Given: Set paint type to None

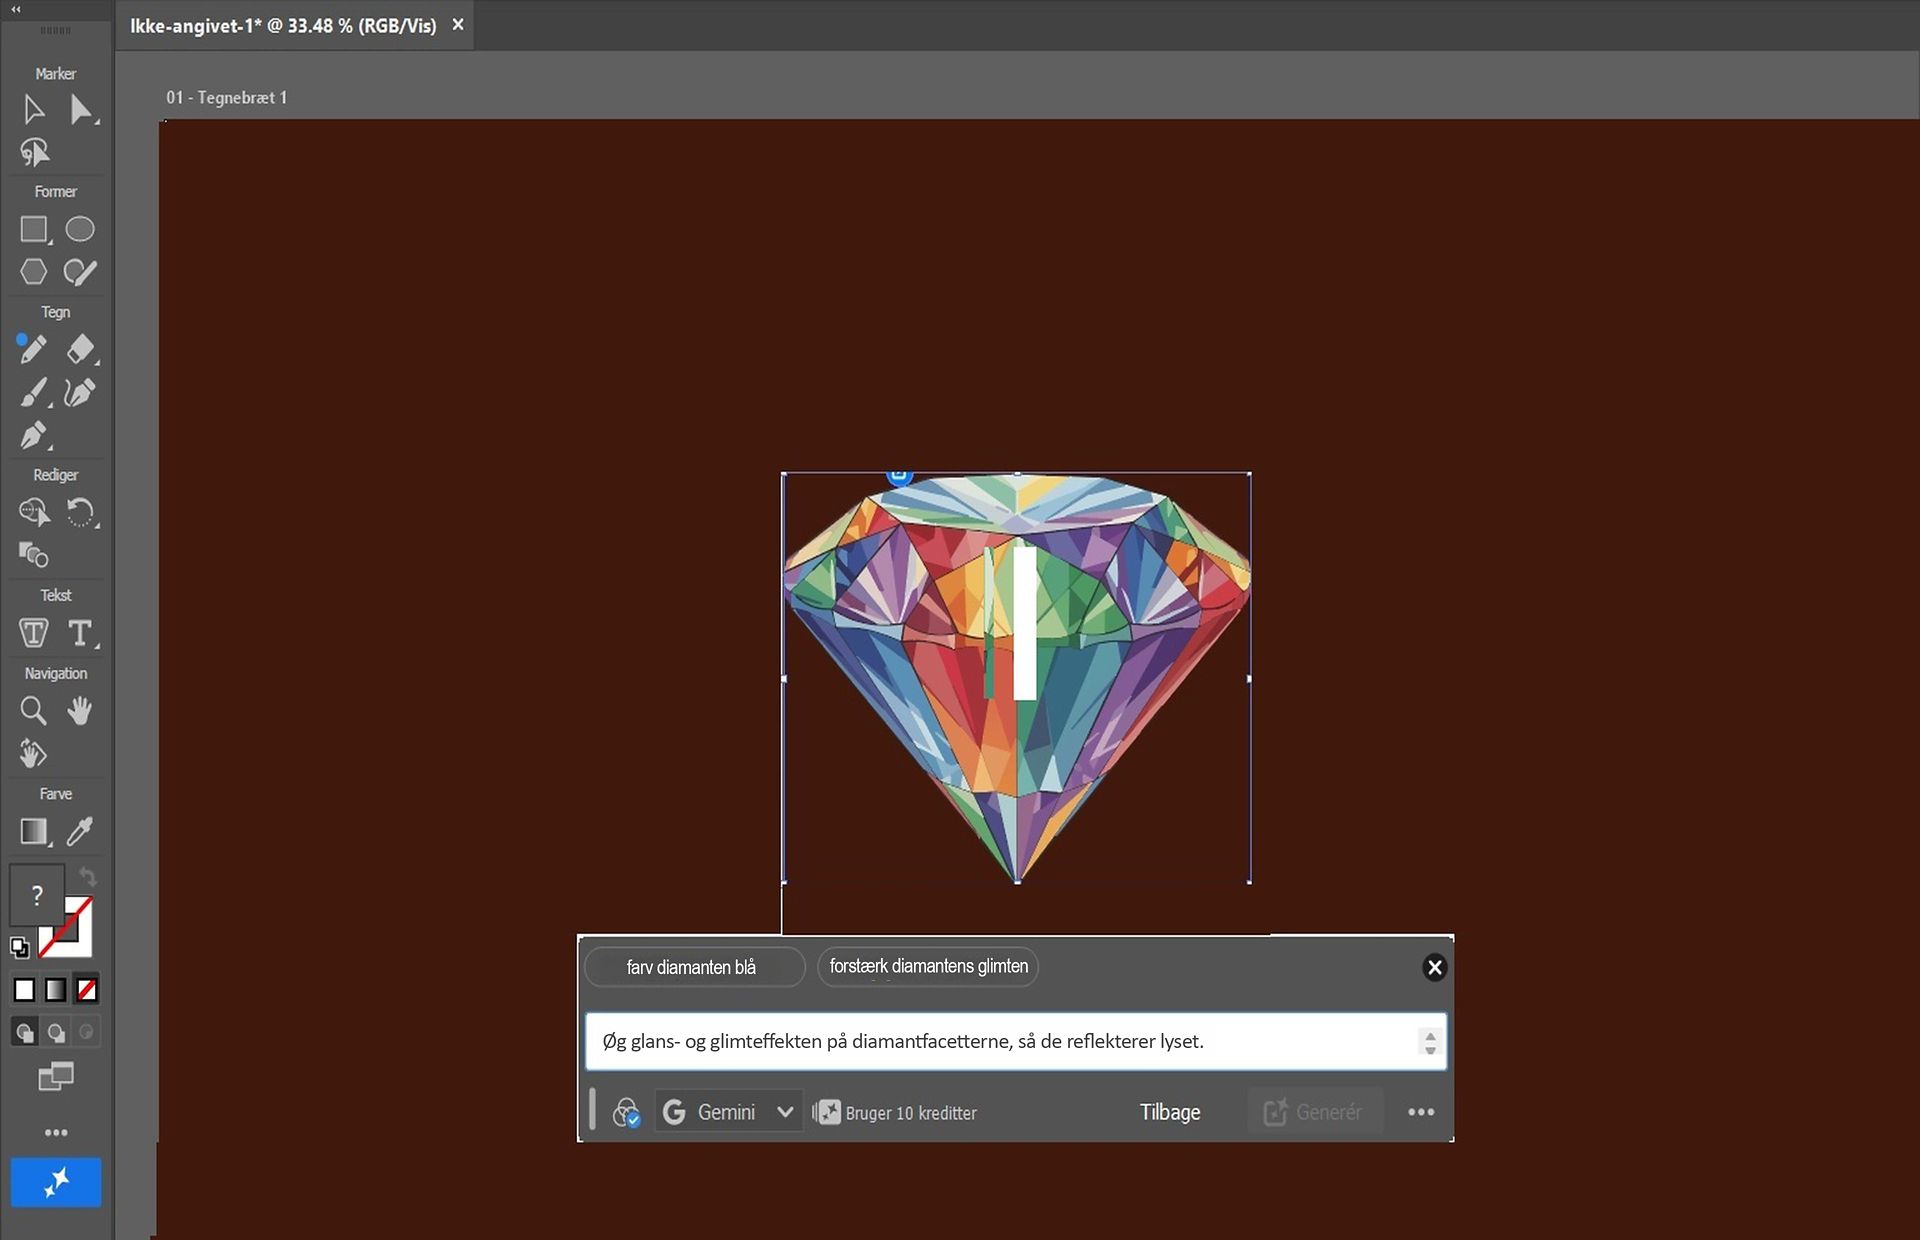Looking at the screenshot, I should (x=87, y=990).
